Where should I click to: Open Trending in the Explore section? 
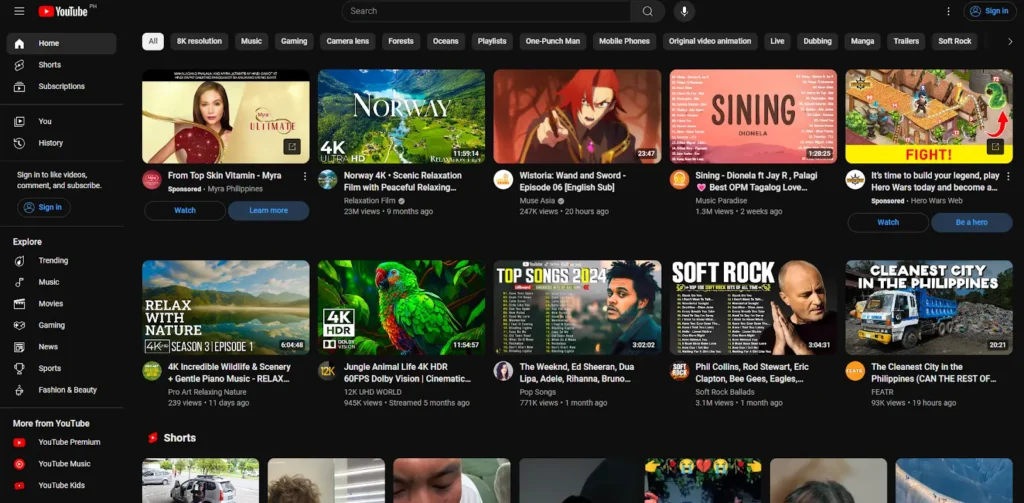click(x=53, y=261)
